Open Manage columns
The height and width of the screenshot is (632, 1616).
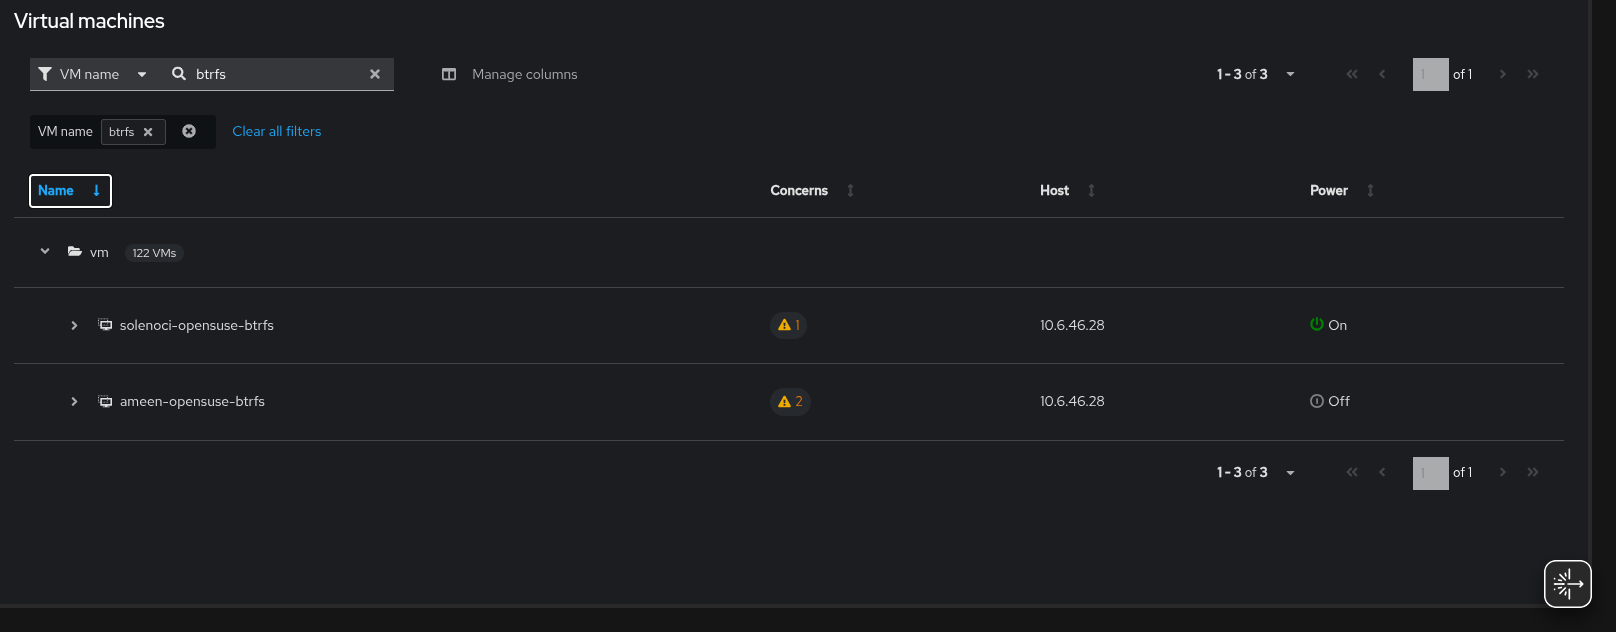(x=510, y=74)
